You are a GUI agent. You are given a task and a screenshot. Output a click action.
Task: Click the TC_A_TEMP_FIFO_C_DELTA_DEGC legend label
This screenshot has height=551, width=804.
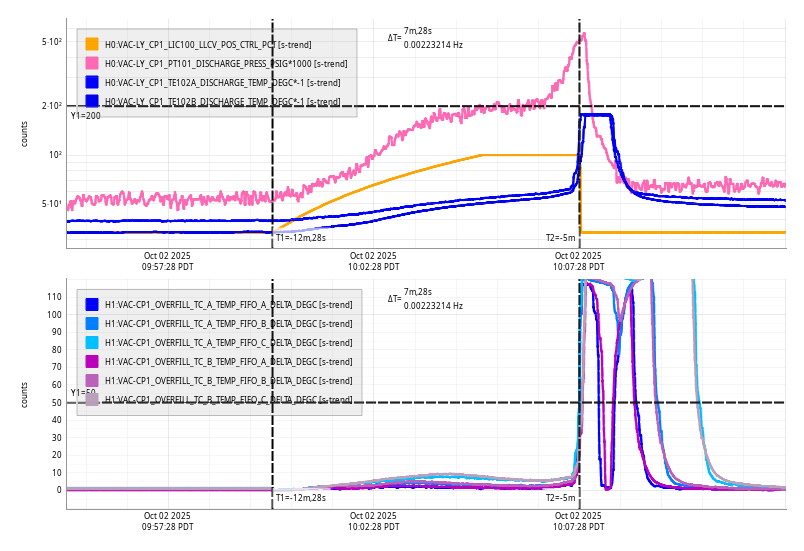tap(228, 342)
